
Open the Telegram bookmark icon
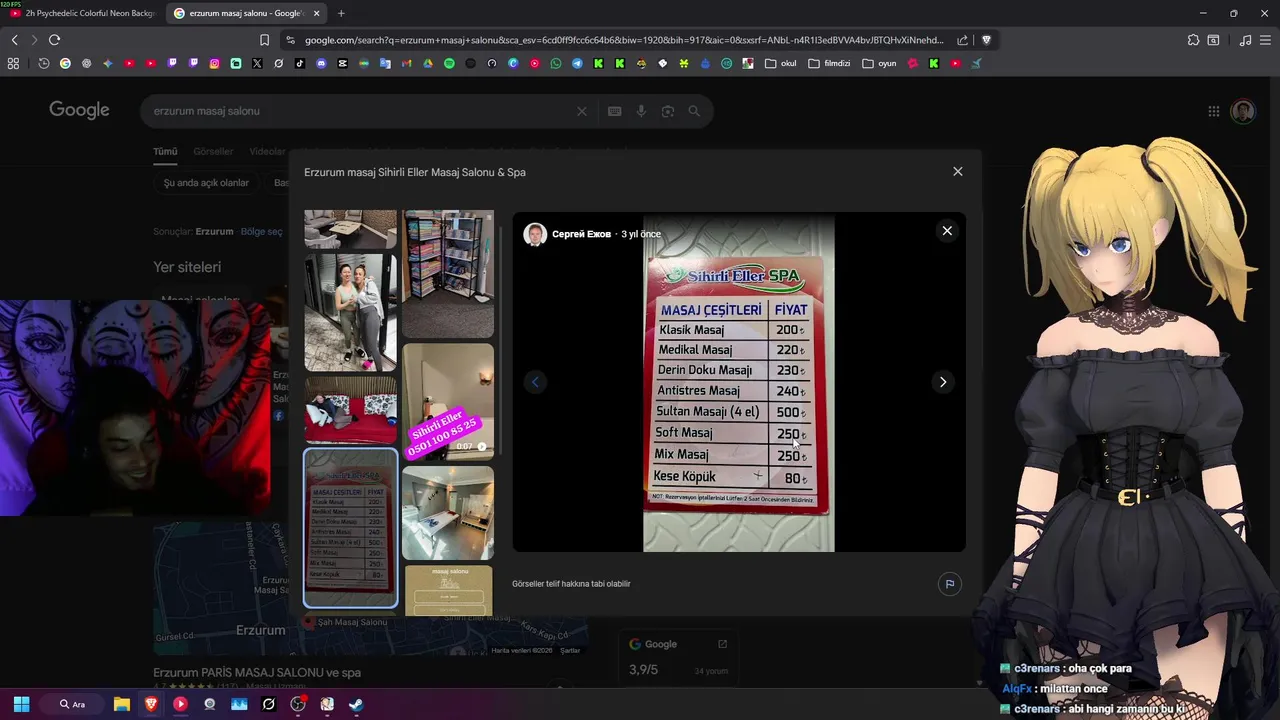pyautogui.click(x=577, y=63)
